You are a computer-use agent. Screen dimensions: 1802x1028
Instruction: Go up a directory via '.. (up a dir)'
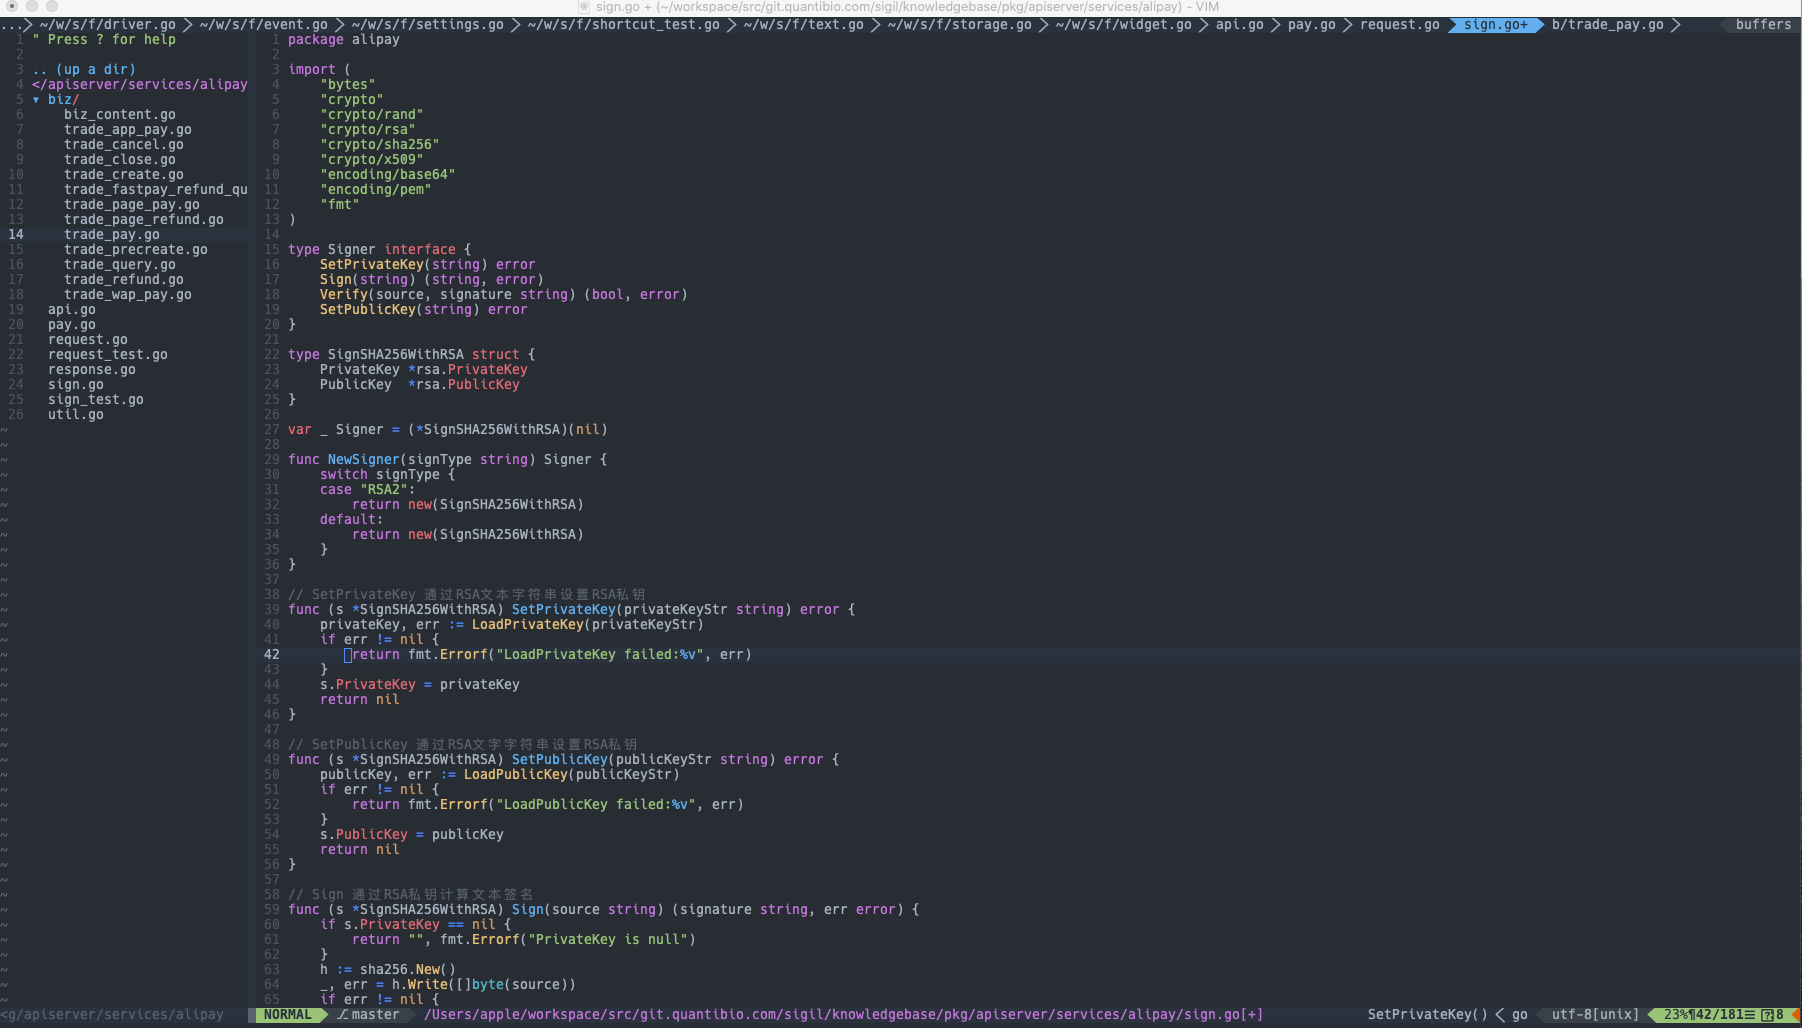84,69
